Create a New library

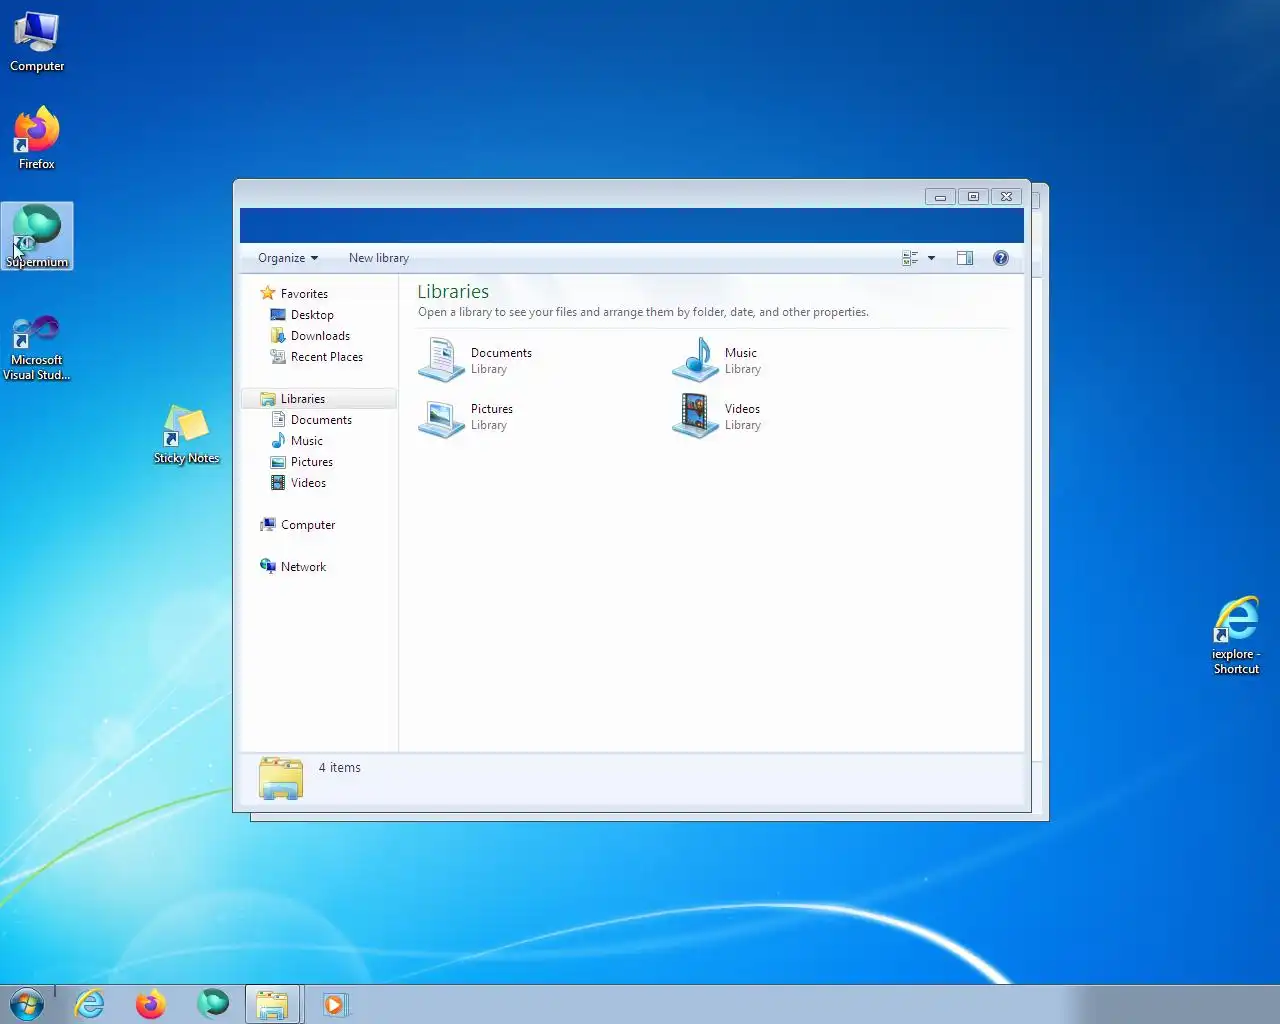point(379,258)
